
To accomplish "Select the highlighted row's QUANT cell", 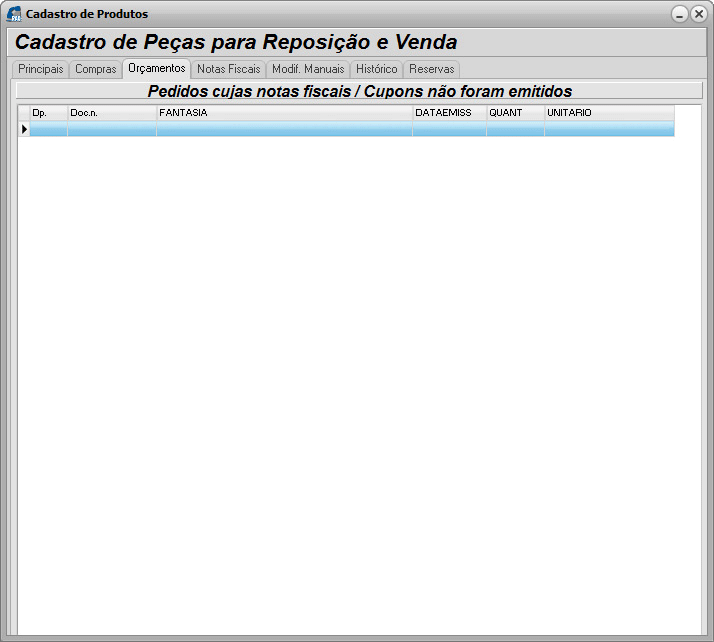I will coord(515,129).
